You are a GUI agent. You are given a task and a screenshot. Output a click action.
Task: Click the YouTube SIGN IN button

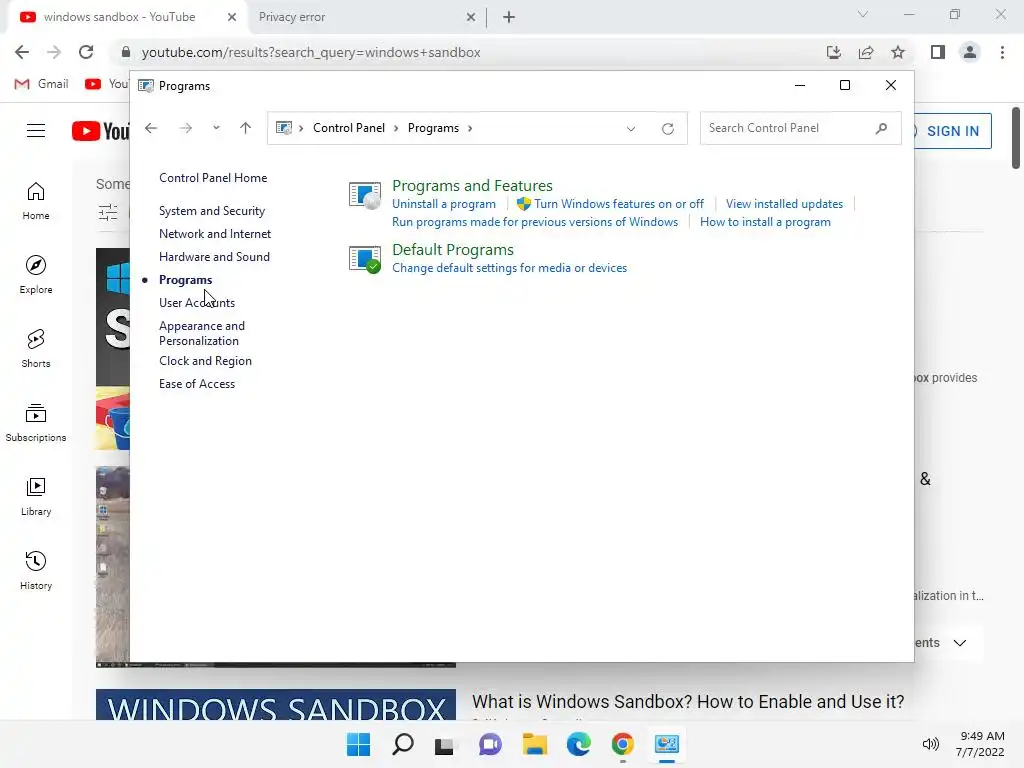click(x=952, y=131)
